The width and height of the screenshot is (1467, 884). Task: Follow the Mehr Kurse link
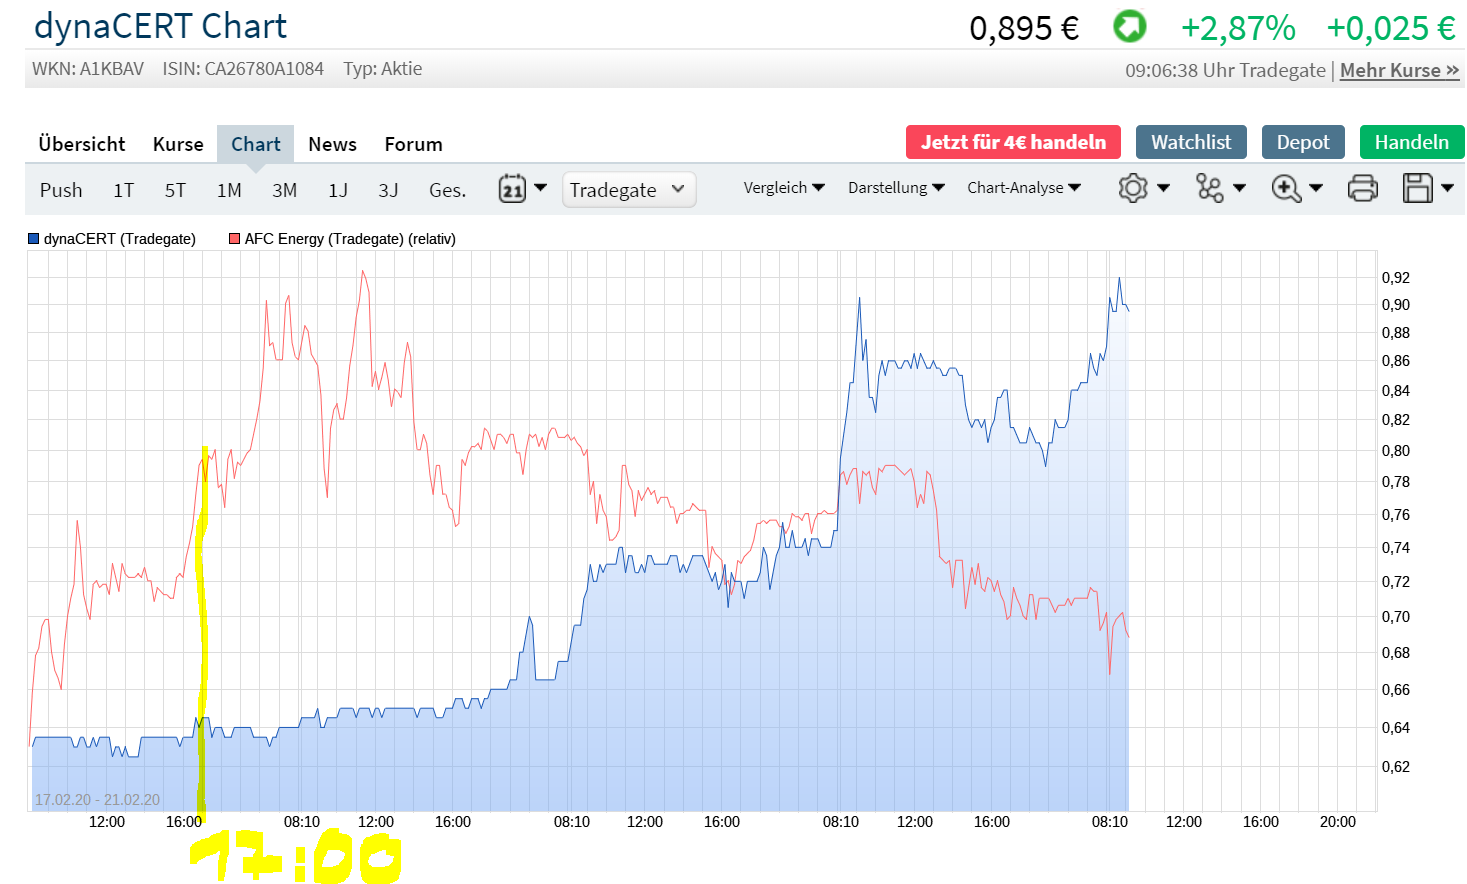[x=1399, y=70]
